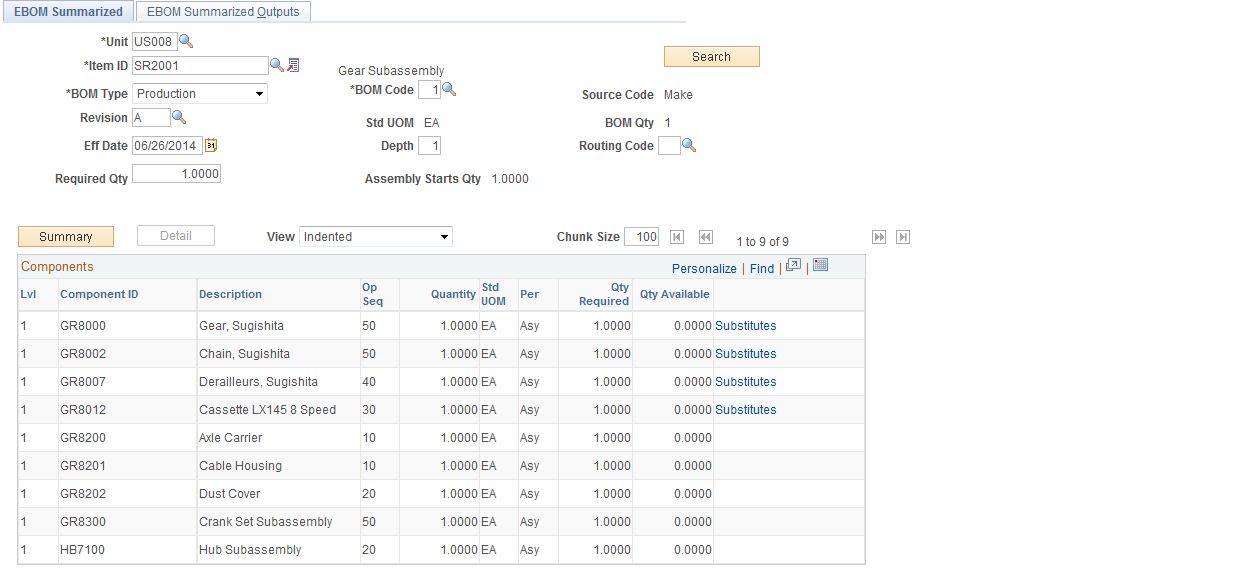Sort by Quantity column header
The image size is (1257, 573).
[453, 294]
